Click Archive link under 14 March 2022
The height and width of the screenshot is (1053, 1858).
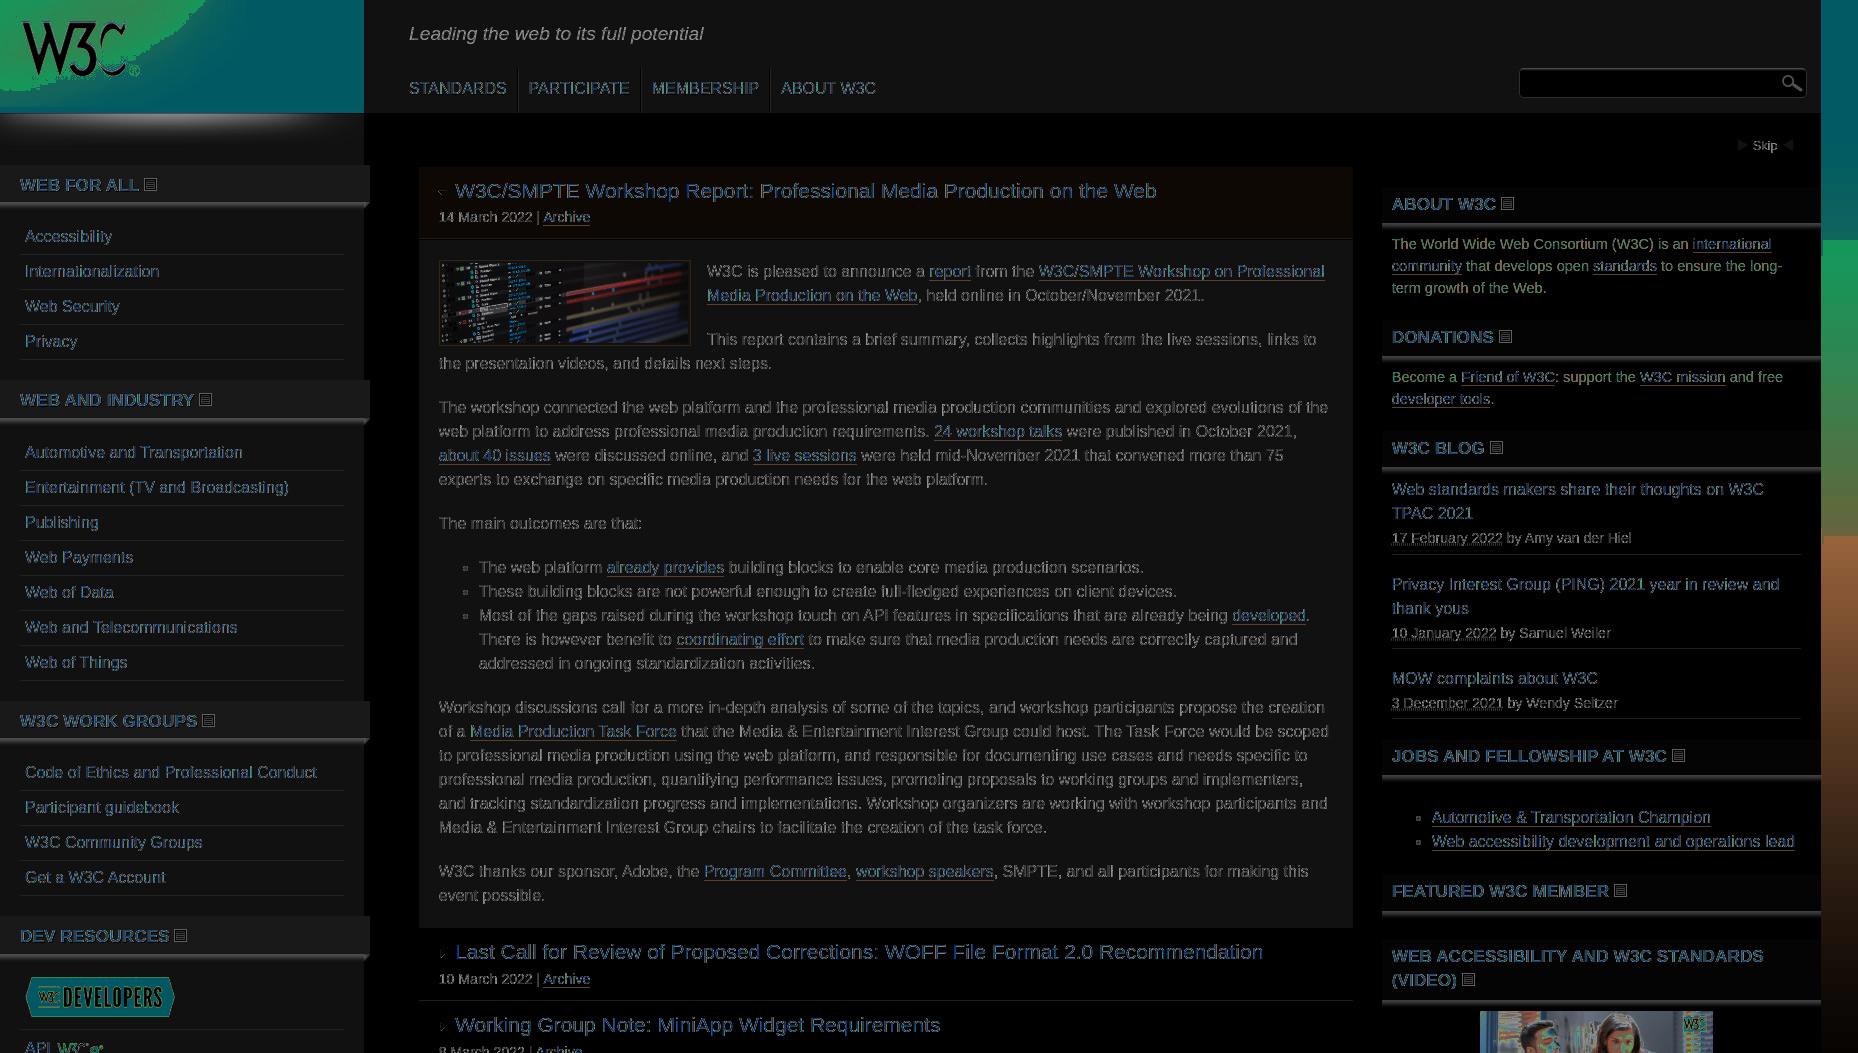tap(566, 217)
